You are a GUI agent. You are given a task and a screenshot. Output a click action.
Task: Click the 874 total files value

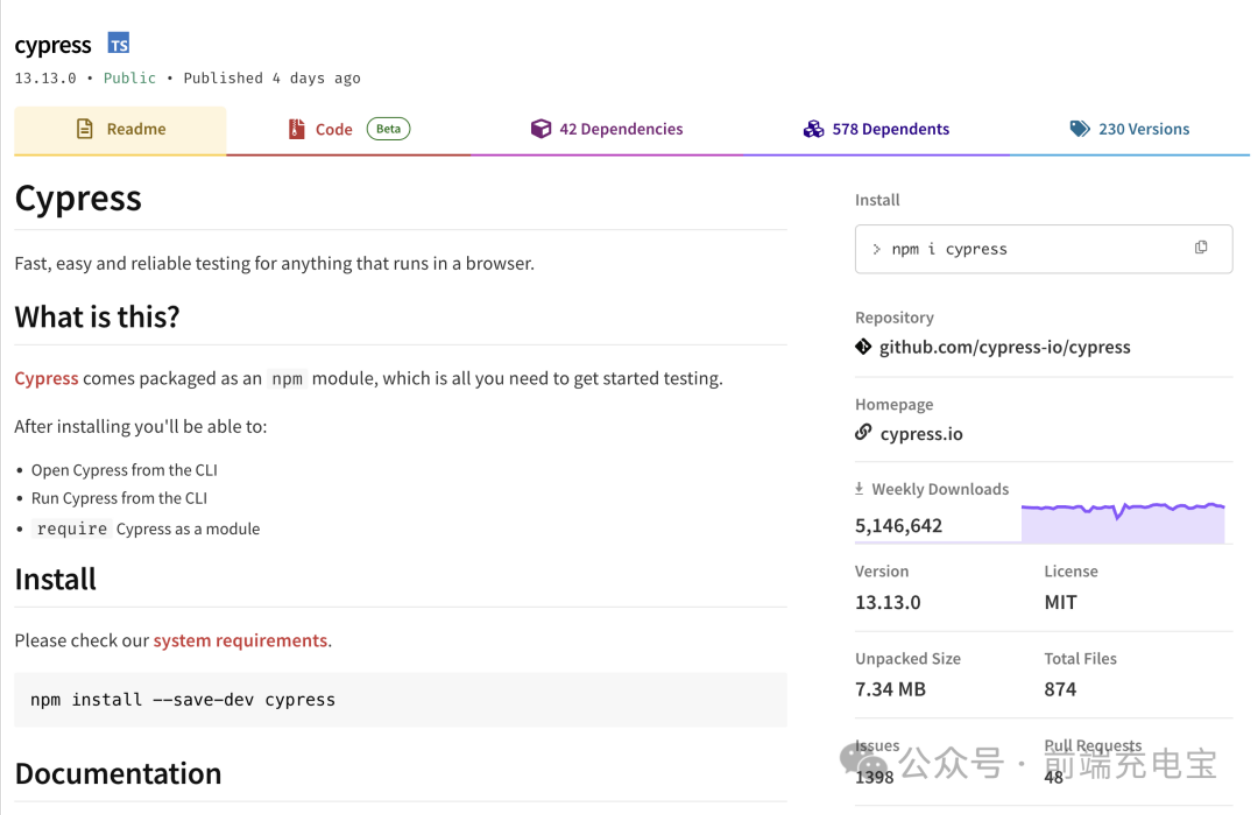(x=1060, y=689)
